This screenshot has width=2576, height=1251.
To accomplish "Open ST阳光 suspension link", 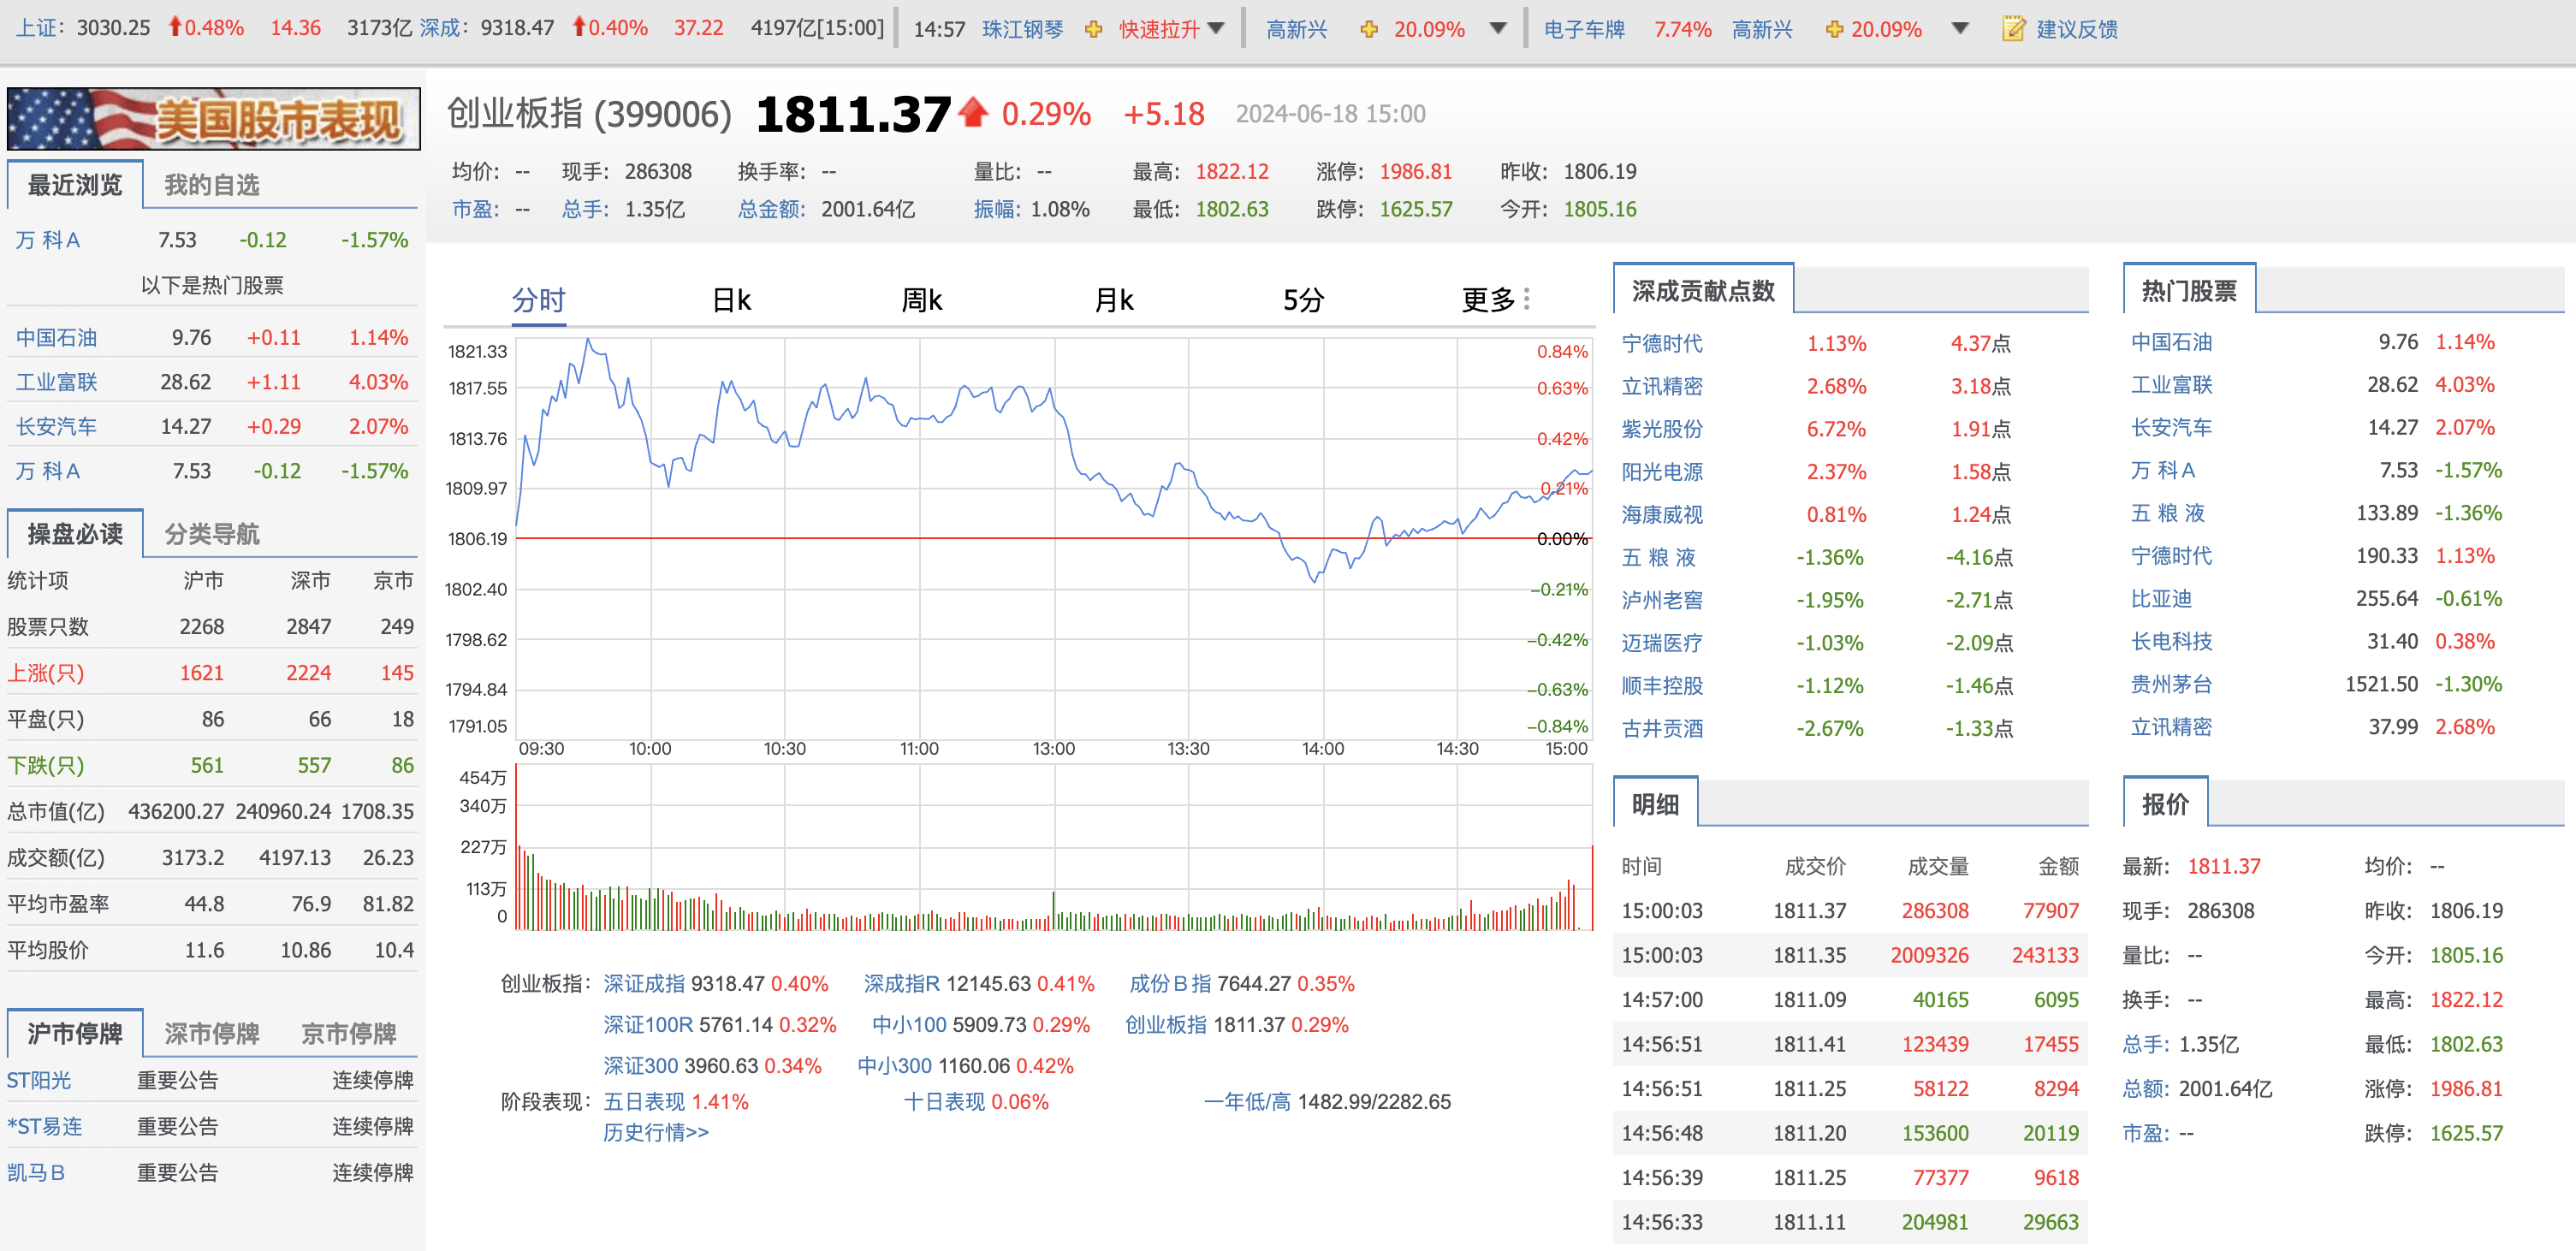I will 39,1080.
